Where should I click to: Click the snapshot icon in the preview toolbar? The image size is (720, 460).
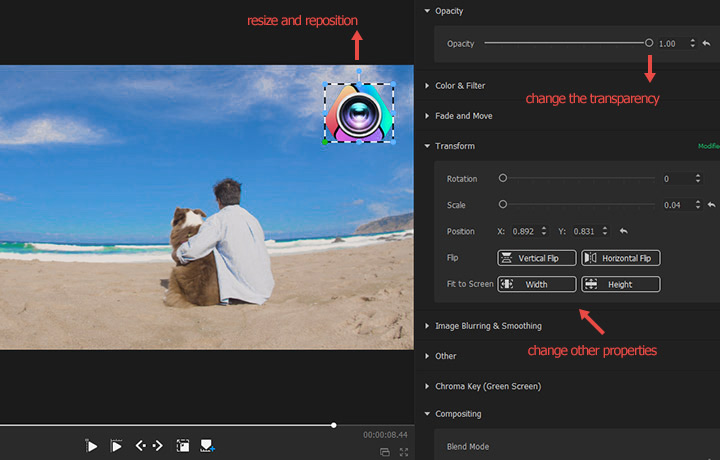pos(183,446)
